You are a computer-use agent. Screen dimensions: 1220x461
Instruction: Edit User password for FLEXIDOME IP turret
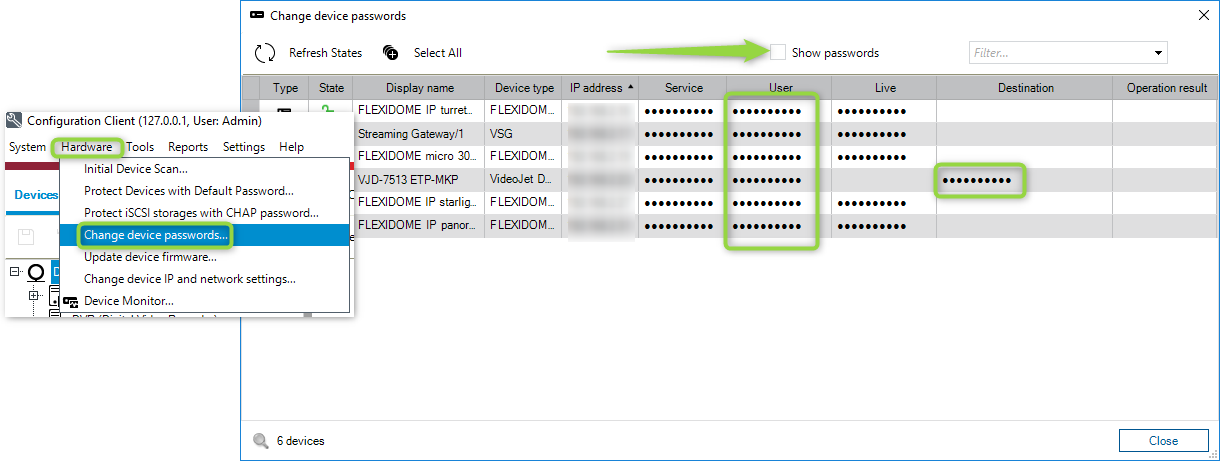781,111
